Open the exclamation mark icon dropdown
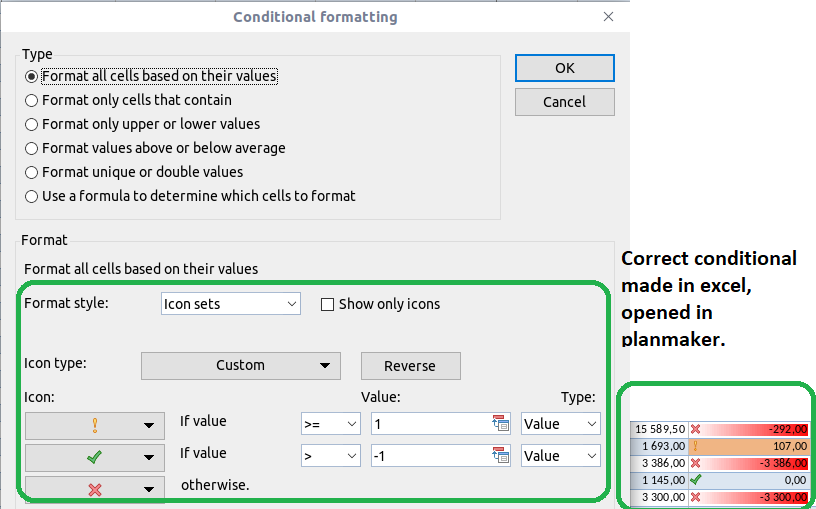The image size is (816, 509). pyautogui.click(x=94, y=425)
